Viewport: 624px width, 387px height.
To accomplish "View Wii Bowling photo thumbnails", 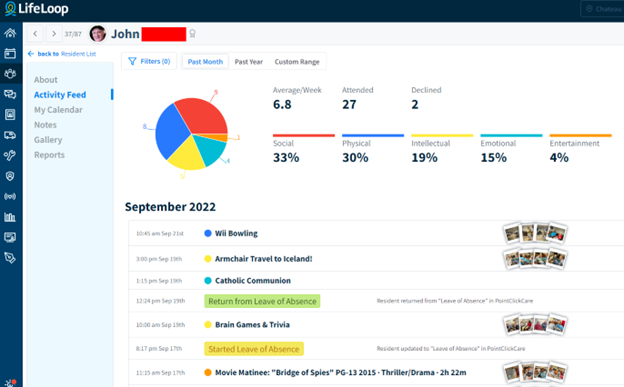I will tap(535, 233).
